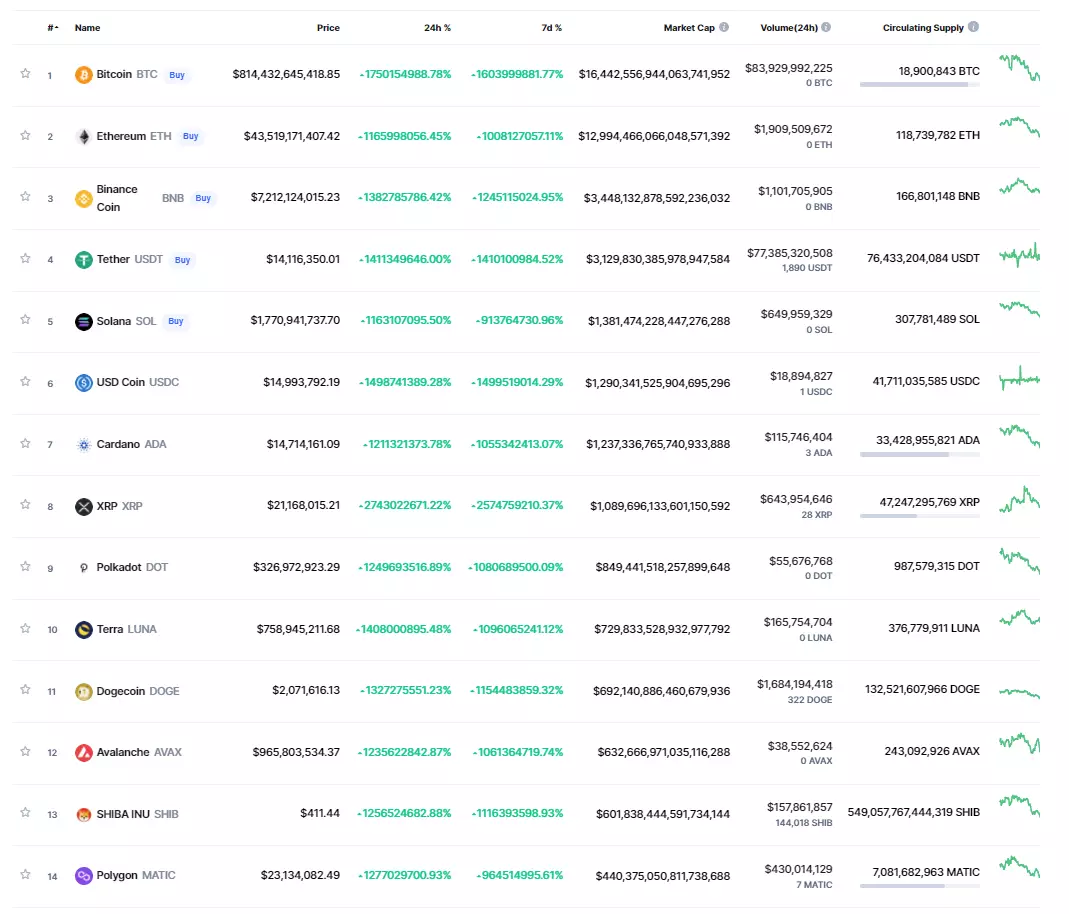Click Polygon 7d change 964514995.61%
The image size is (1069, 914).
point(520,876)
